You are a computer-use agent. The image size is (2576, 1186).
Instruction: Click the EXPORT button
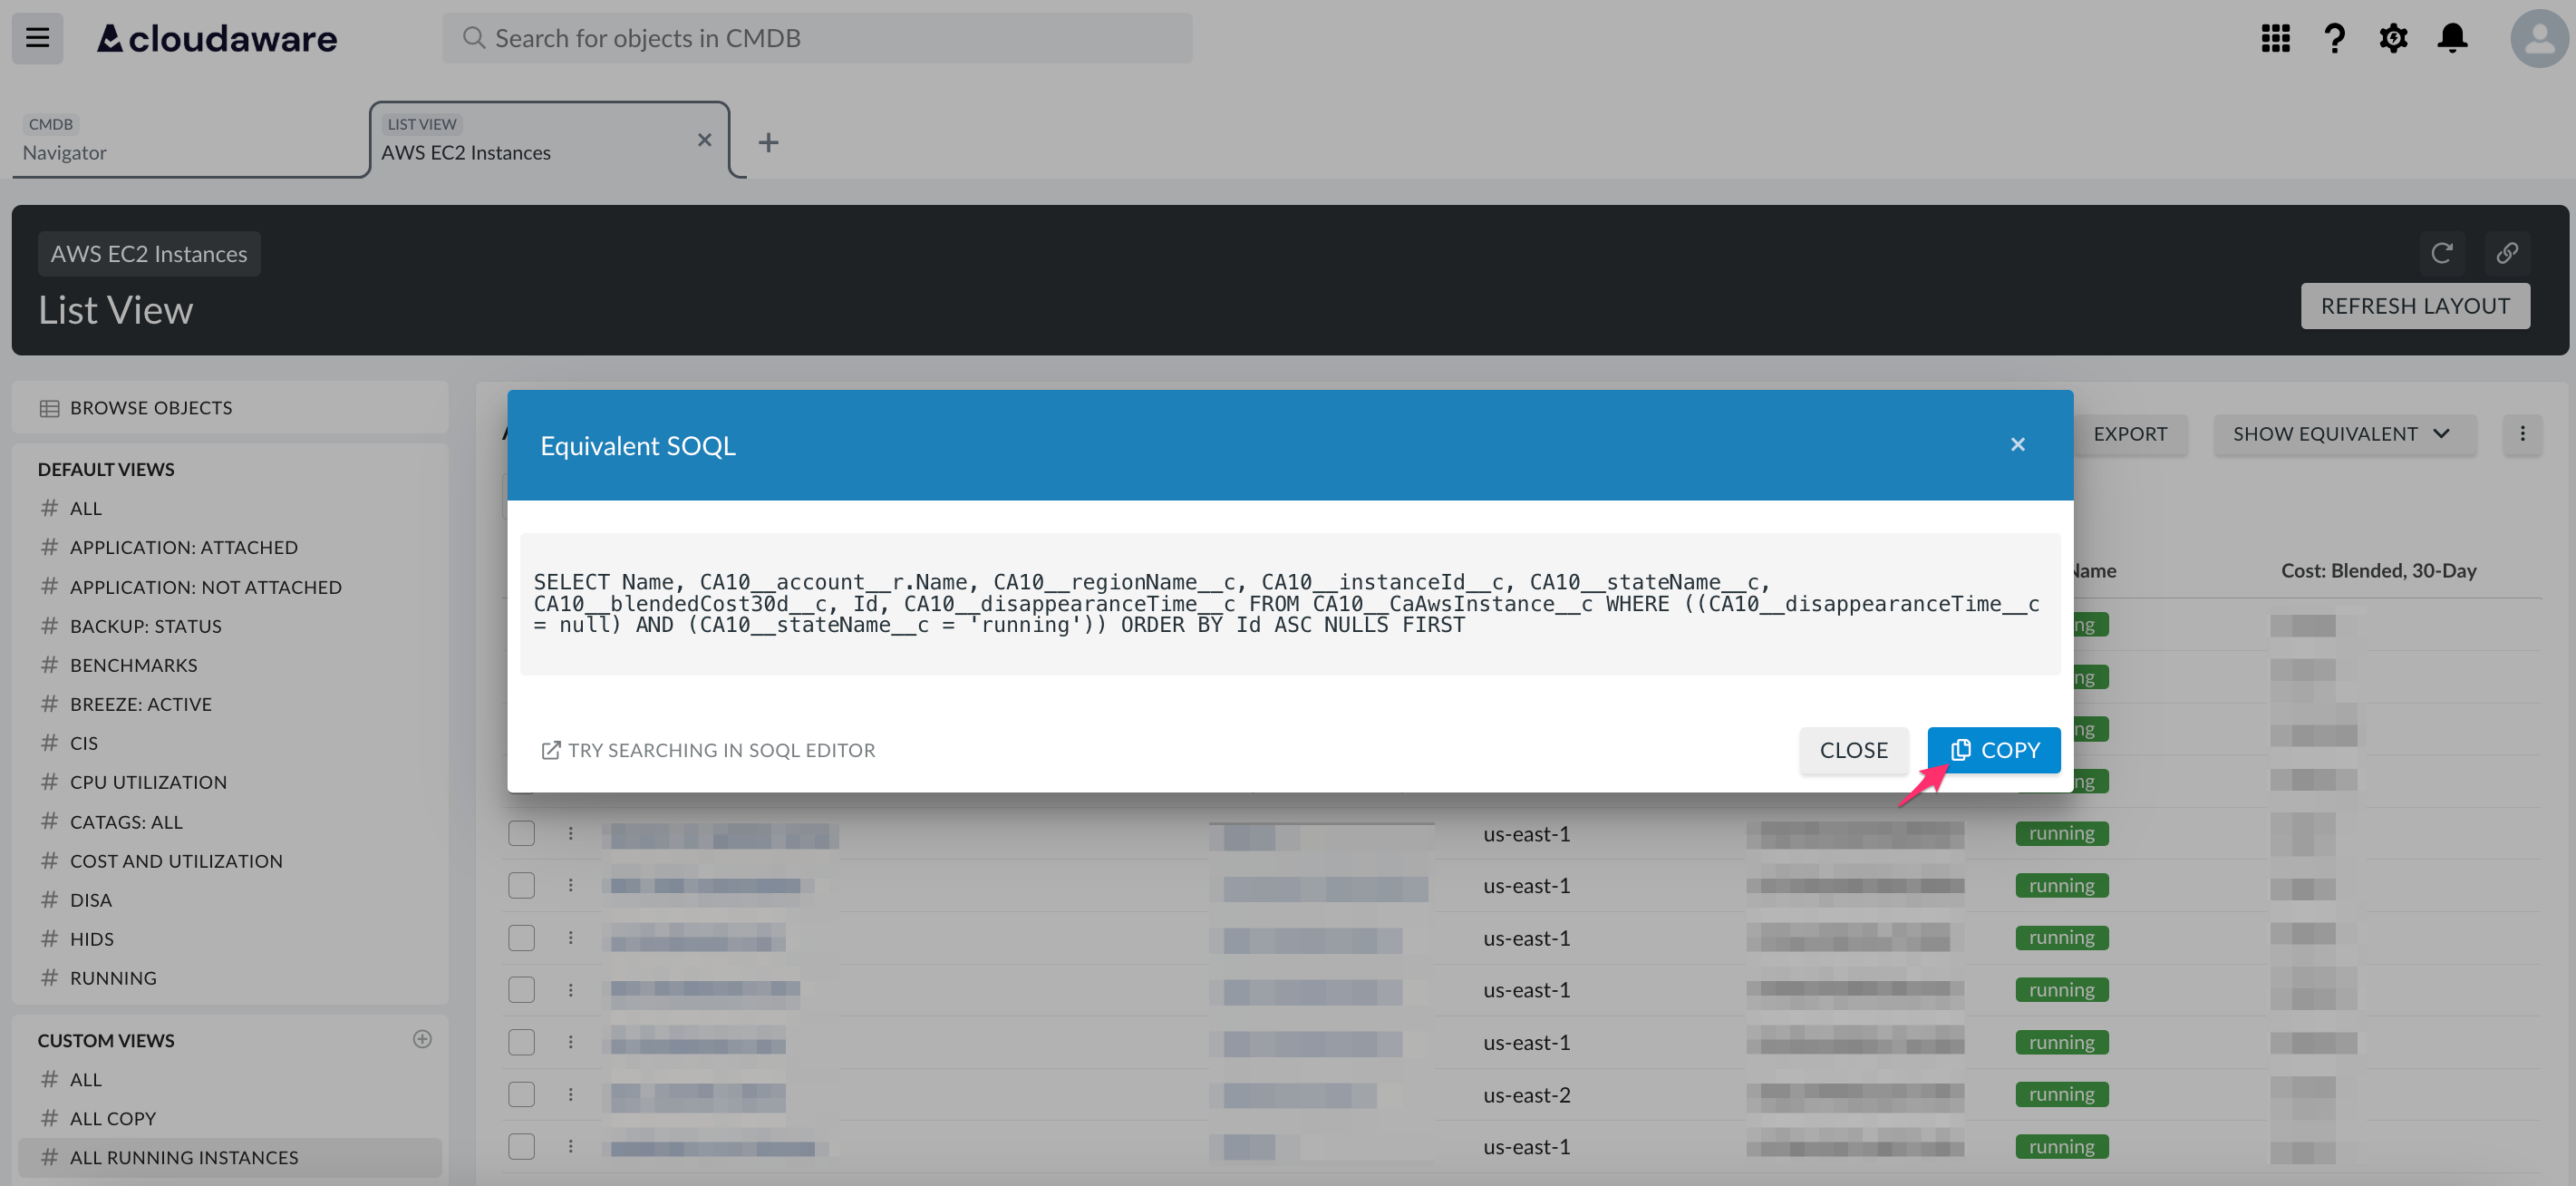point(2130,434)
